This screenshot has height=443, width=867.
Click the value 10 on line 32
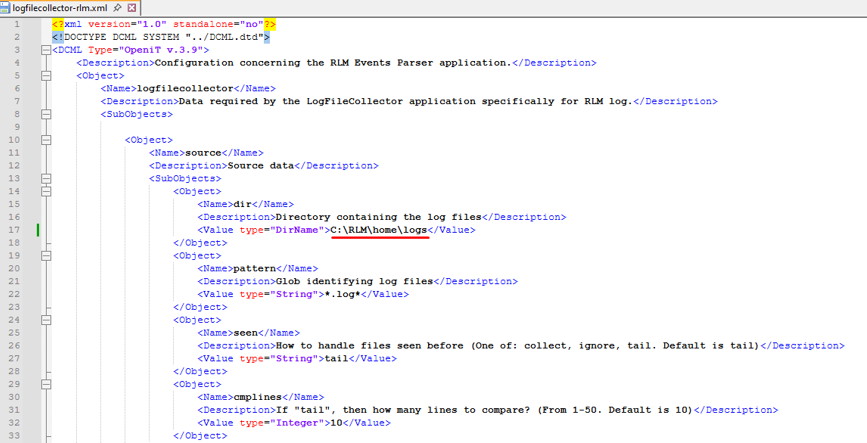(337, 423)
